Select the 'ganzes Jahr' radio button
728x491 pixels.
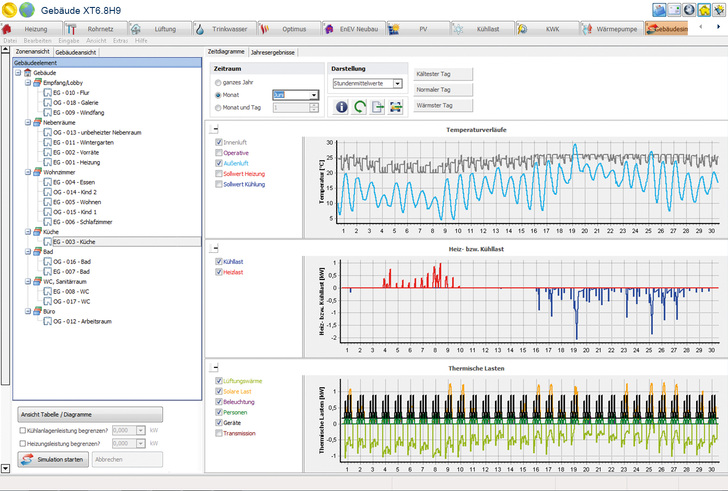[x=218, y=83]
